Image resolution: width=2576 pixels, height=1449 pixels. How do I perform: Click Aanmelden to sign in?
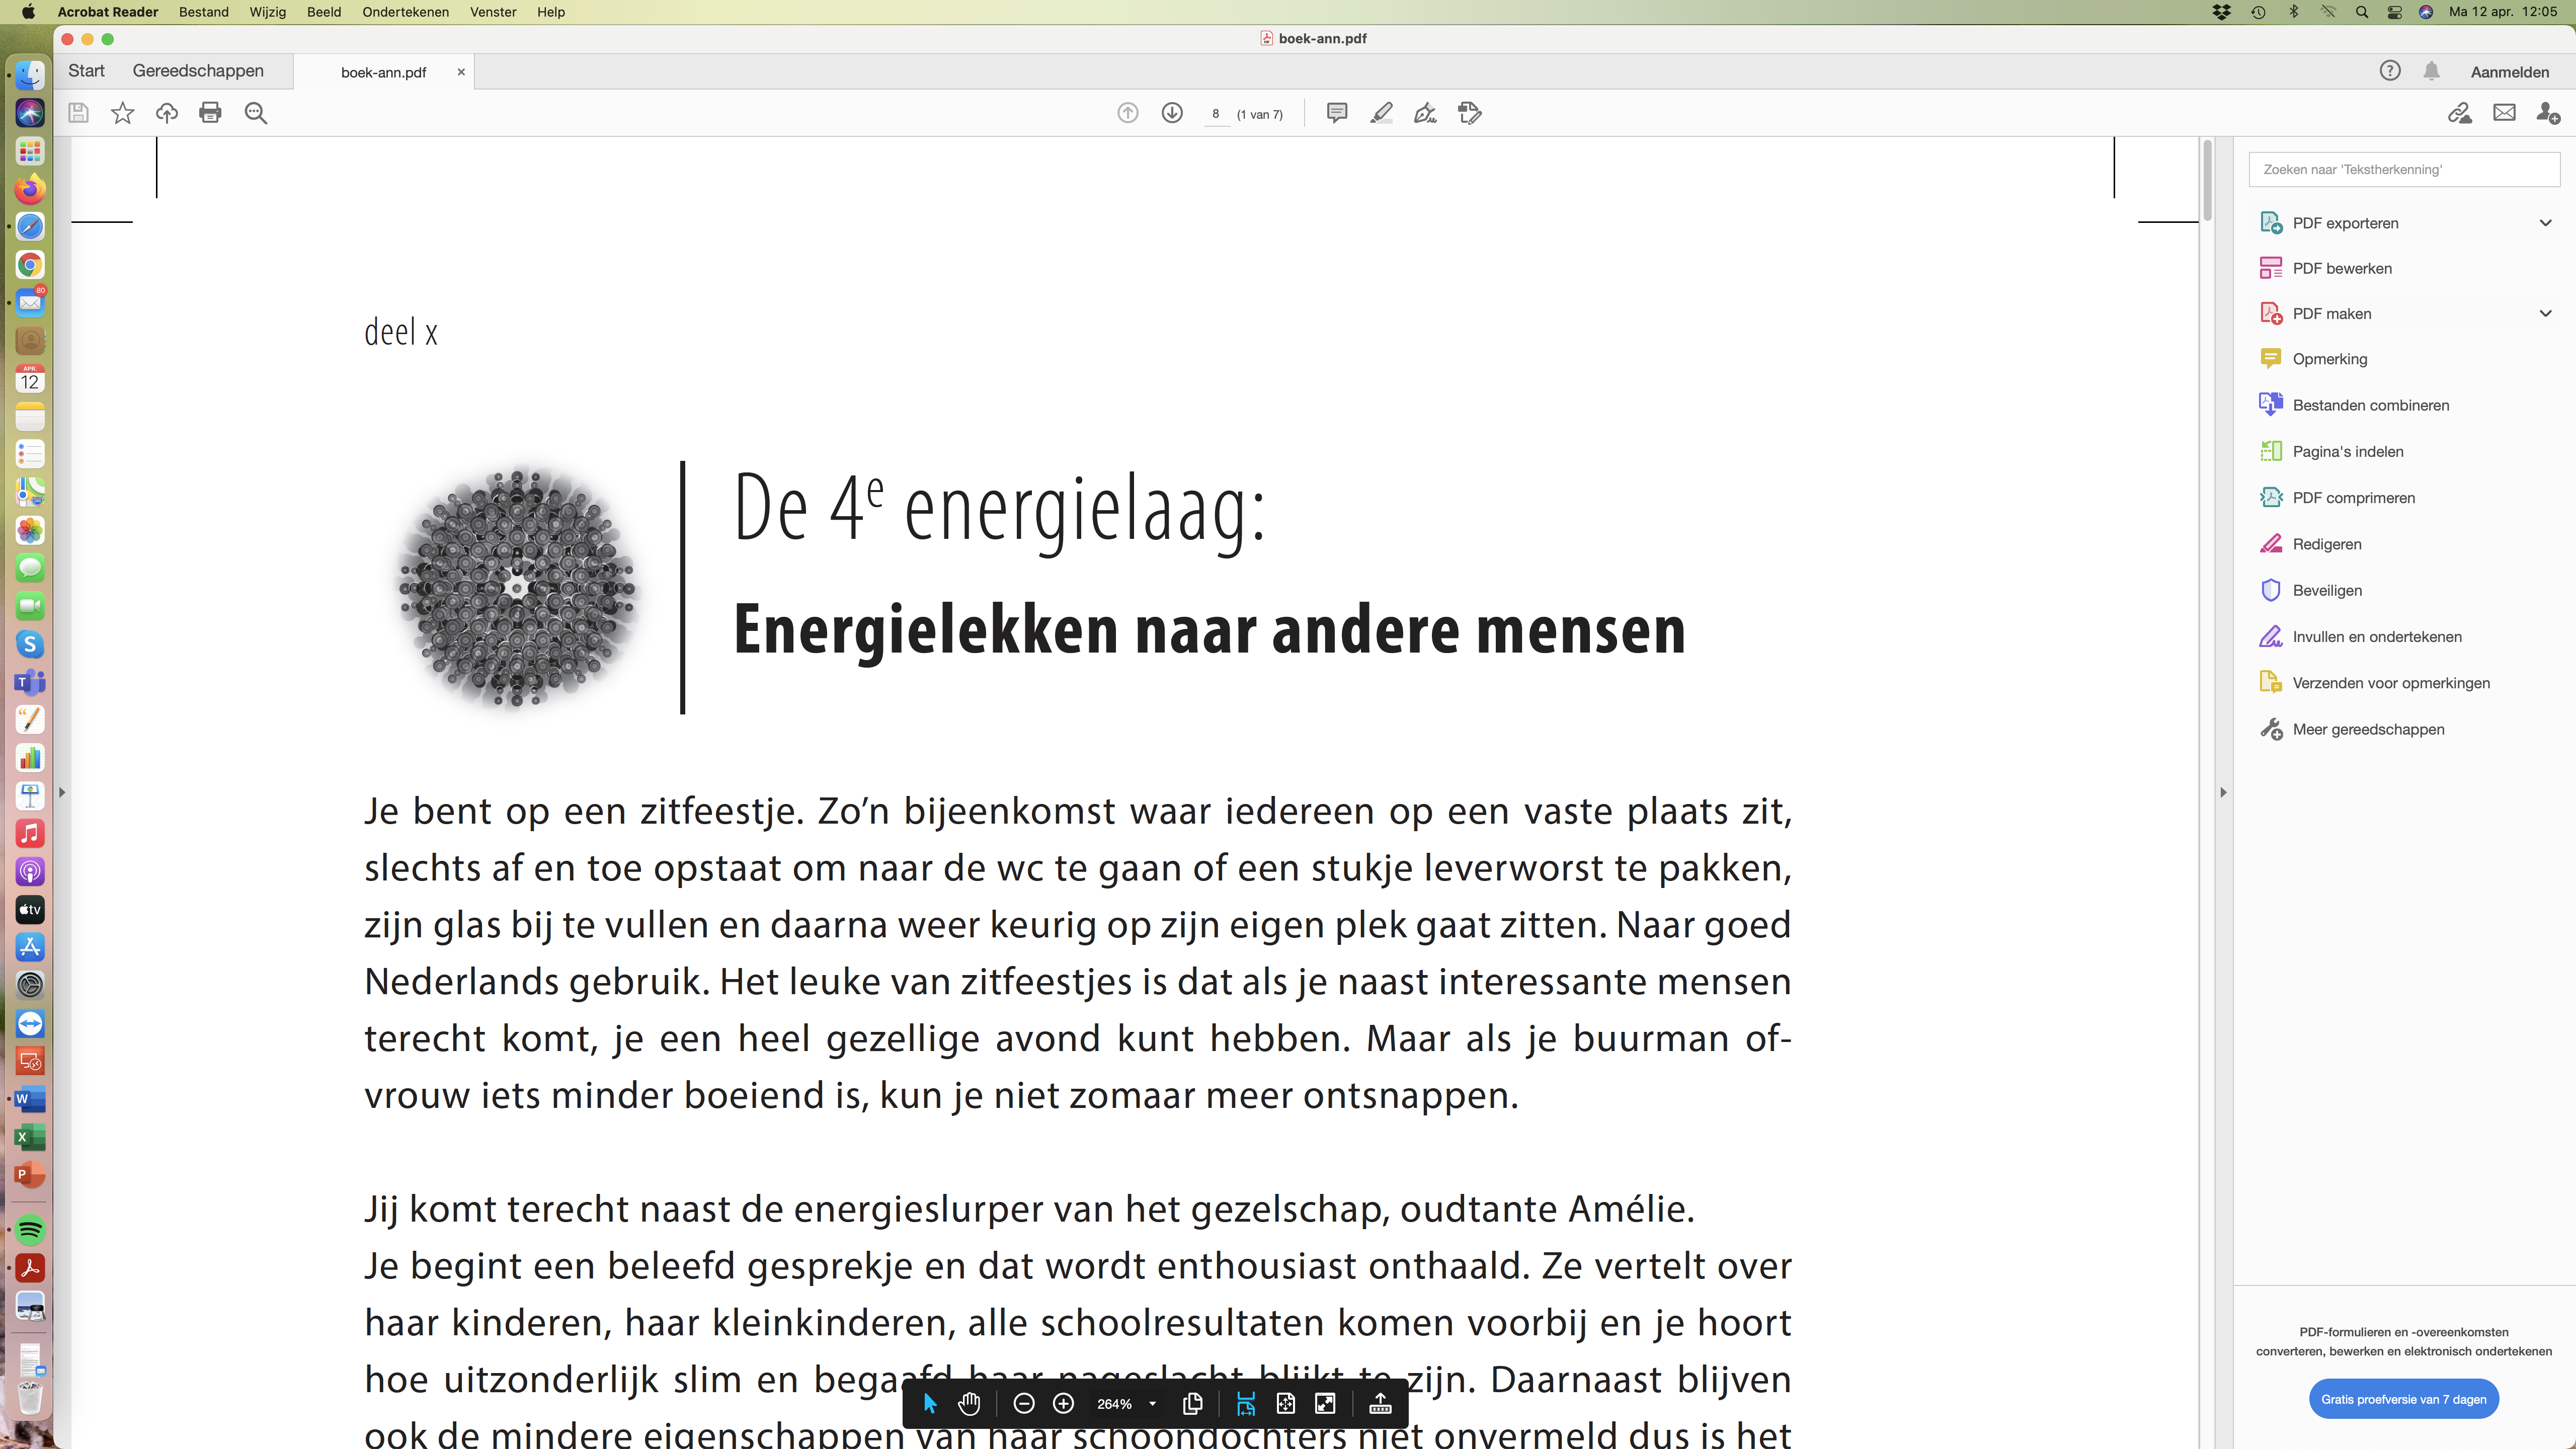point(2509,72)
